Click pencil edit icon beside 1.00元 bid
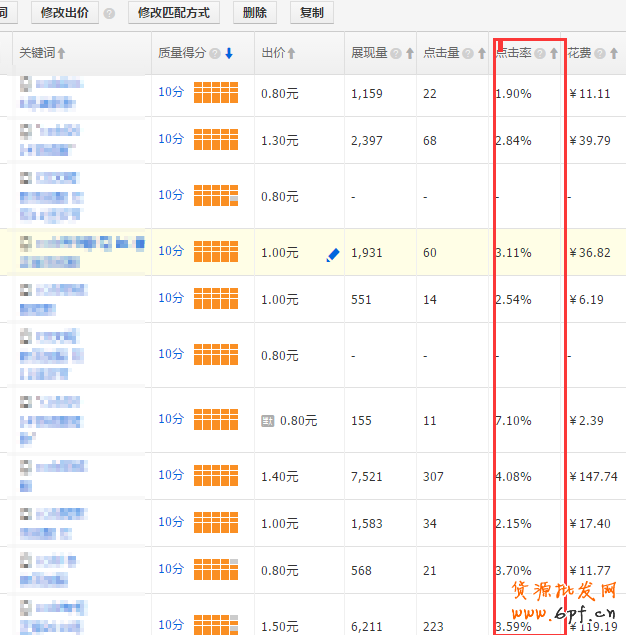 pyautogui.click(x=333, y=255)
